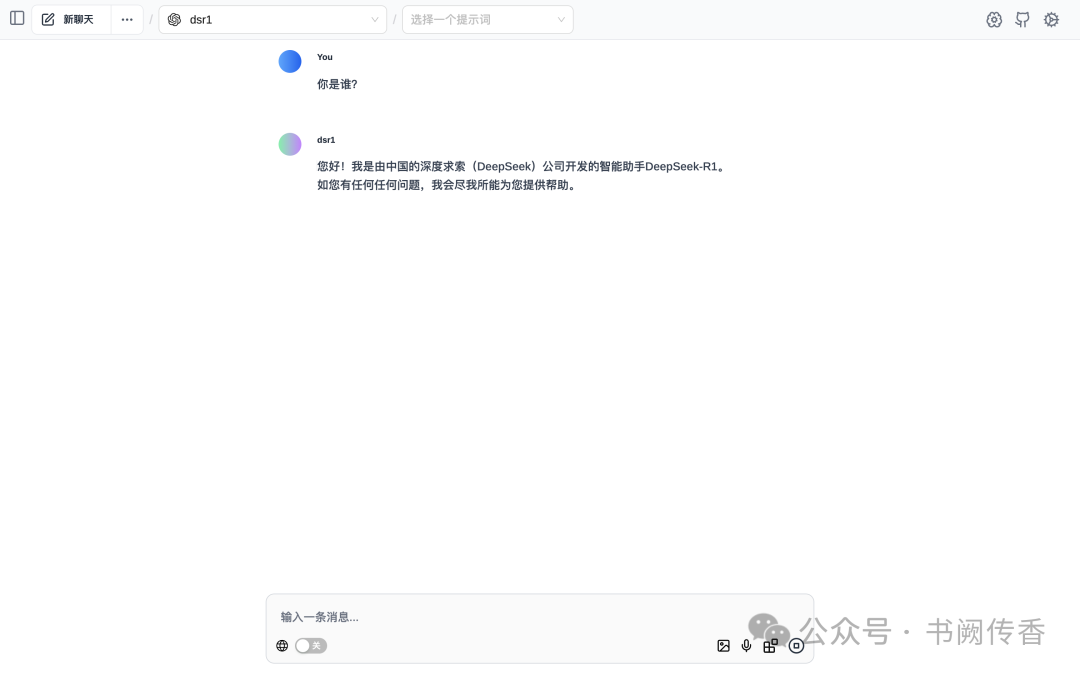Expand the 选择一个提示词 prompt dropdown
The height and width of the screenshot is (675, 1080).
click(x=488, y=19)
